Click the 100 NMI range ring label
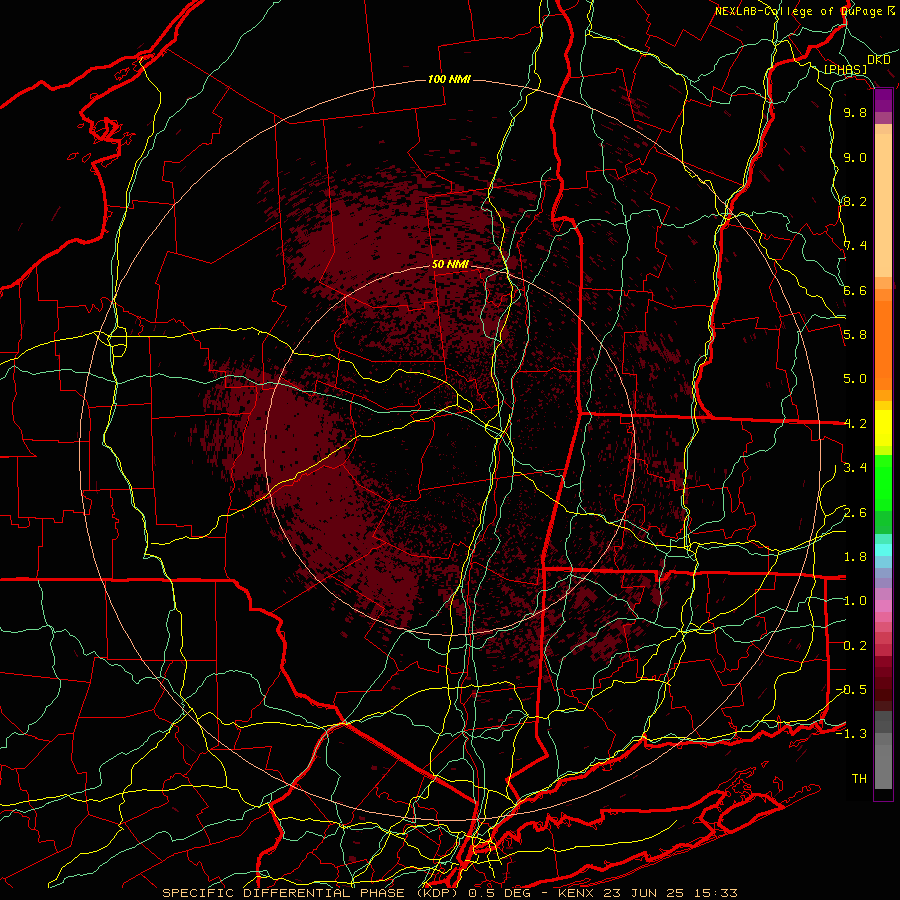This screenshot has height=900, width=900. (x=449, y=79)
